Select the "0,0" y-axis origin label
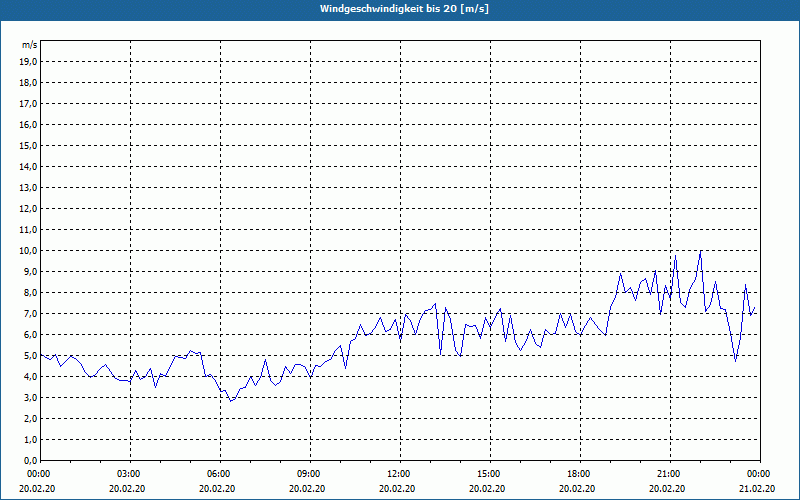Screen dimensions: 800x500 [x=30, y=460]
